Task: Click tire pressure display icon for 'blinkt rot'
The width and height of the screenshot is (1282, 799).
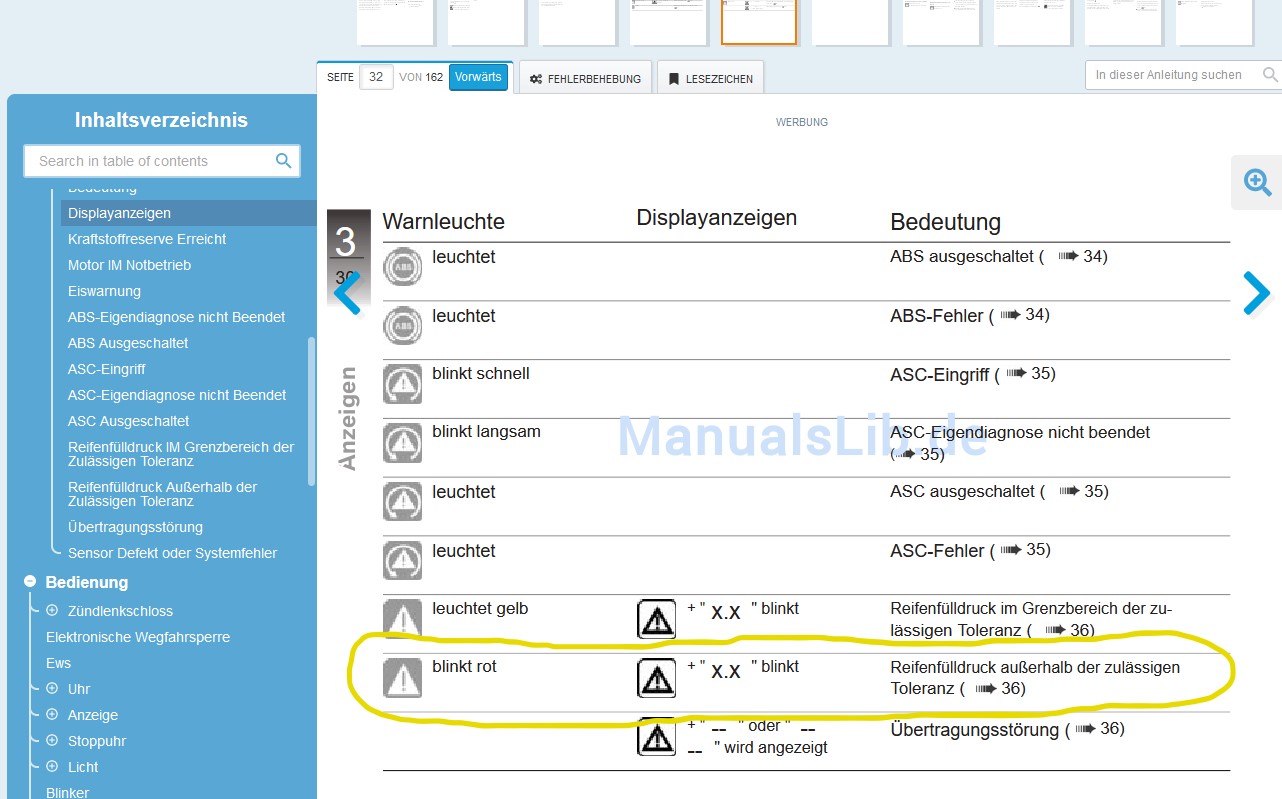Action: coord(656,678)
